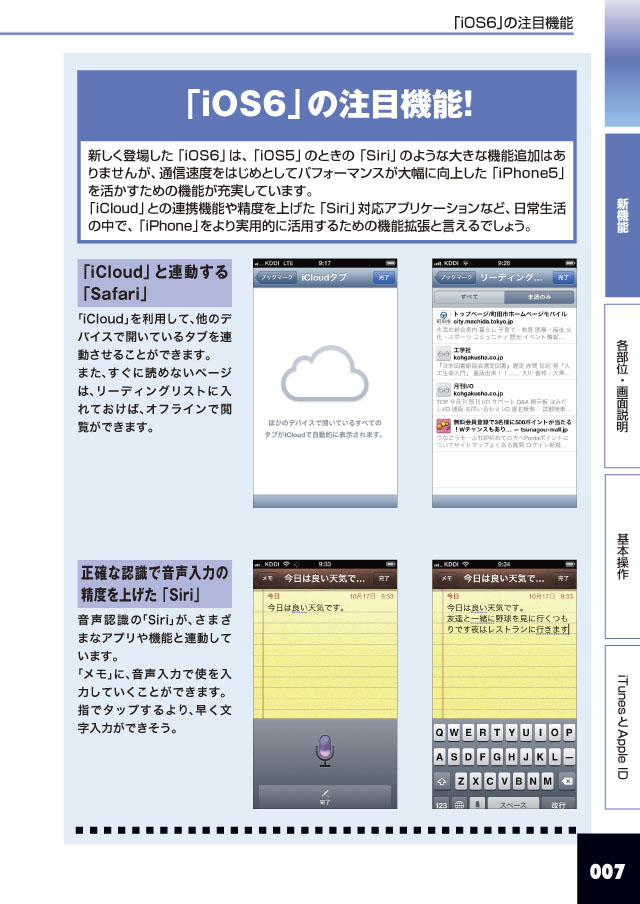The width and height of the screenshot is (640, 904).
Task: Click the glasses icon beside 月刊I/O
Action: coord(443,390)
